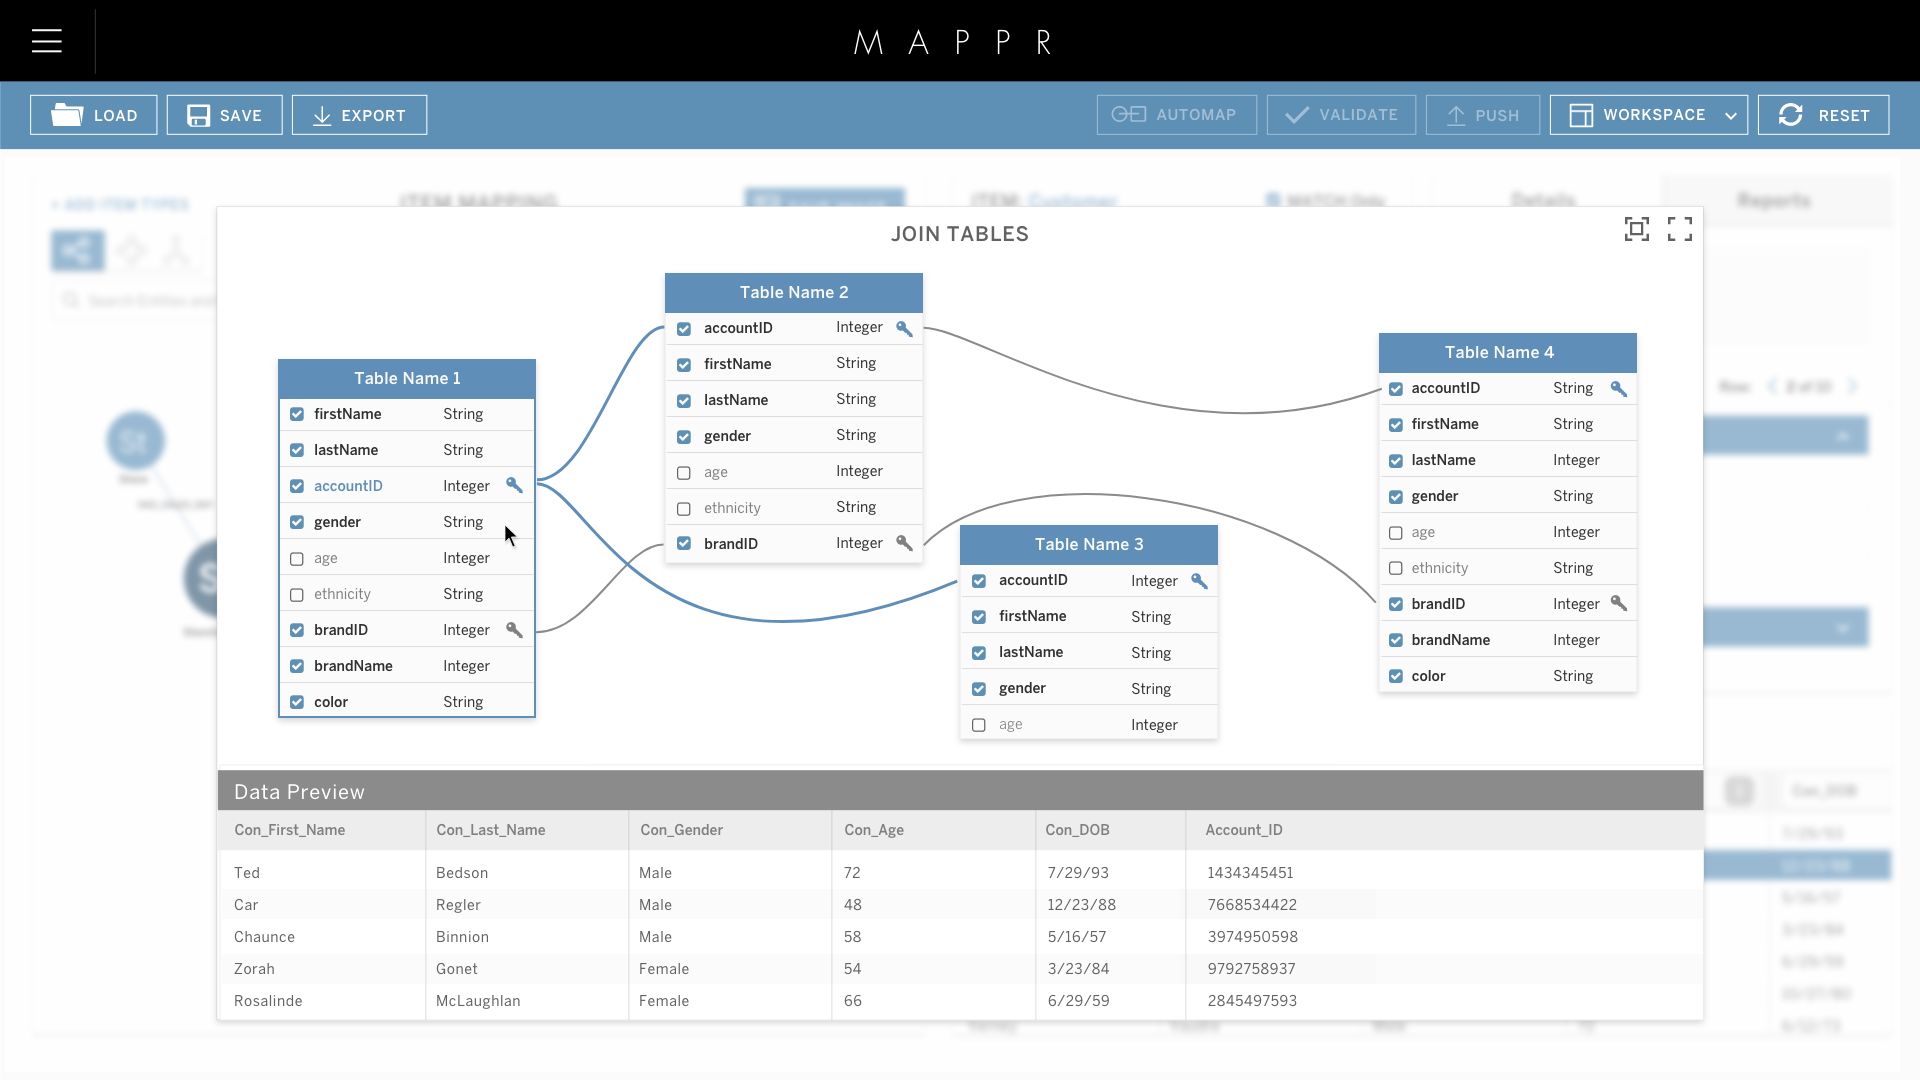This screenshot has height=1080, width=1920.
Task: Click the cell 'Ted' in Data Preview
Action: 247,873
